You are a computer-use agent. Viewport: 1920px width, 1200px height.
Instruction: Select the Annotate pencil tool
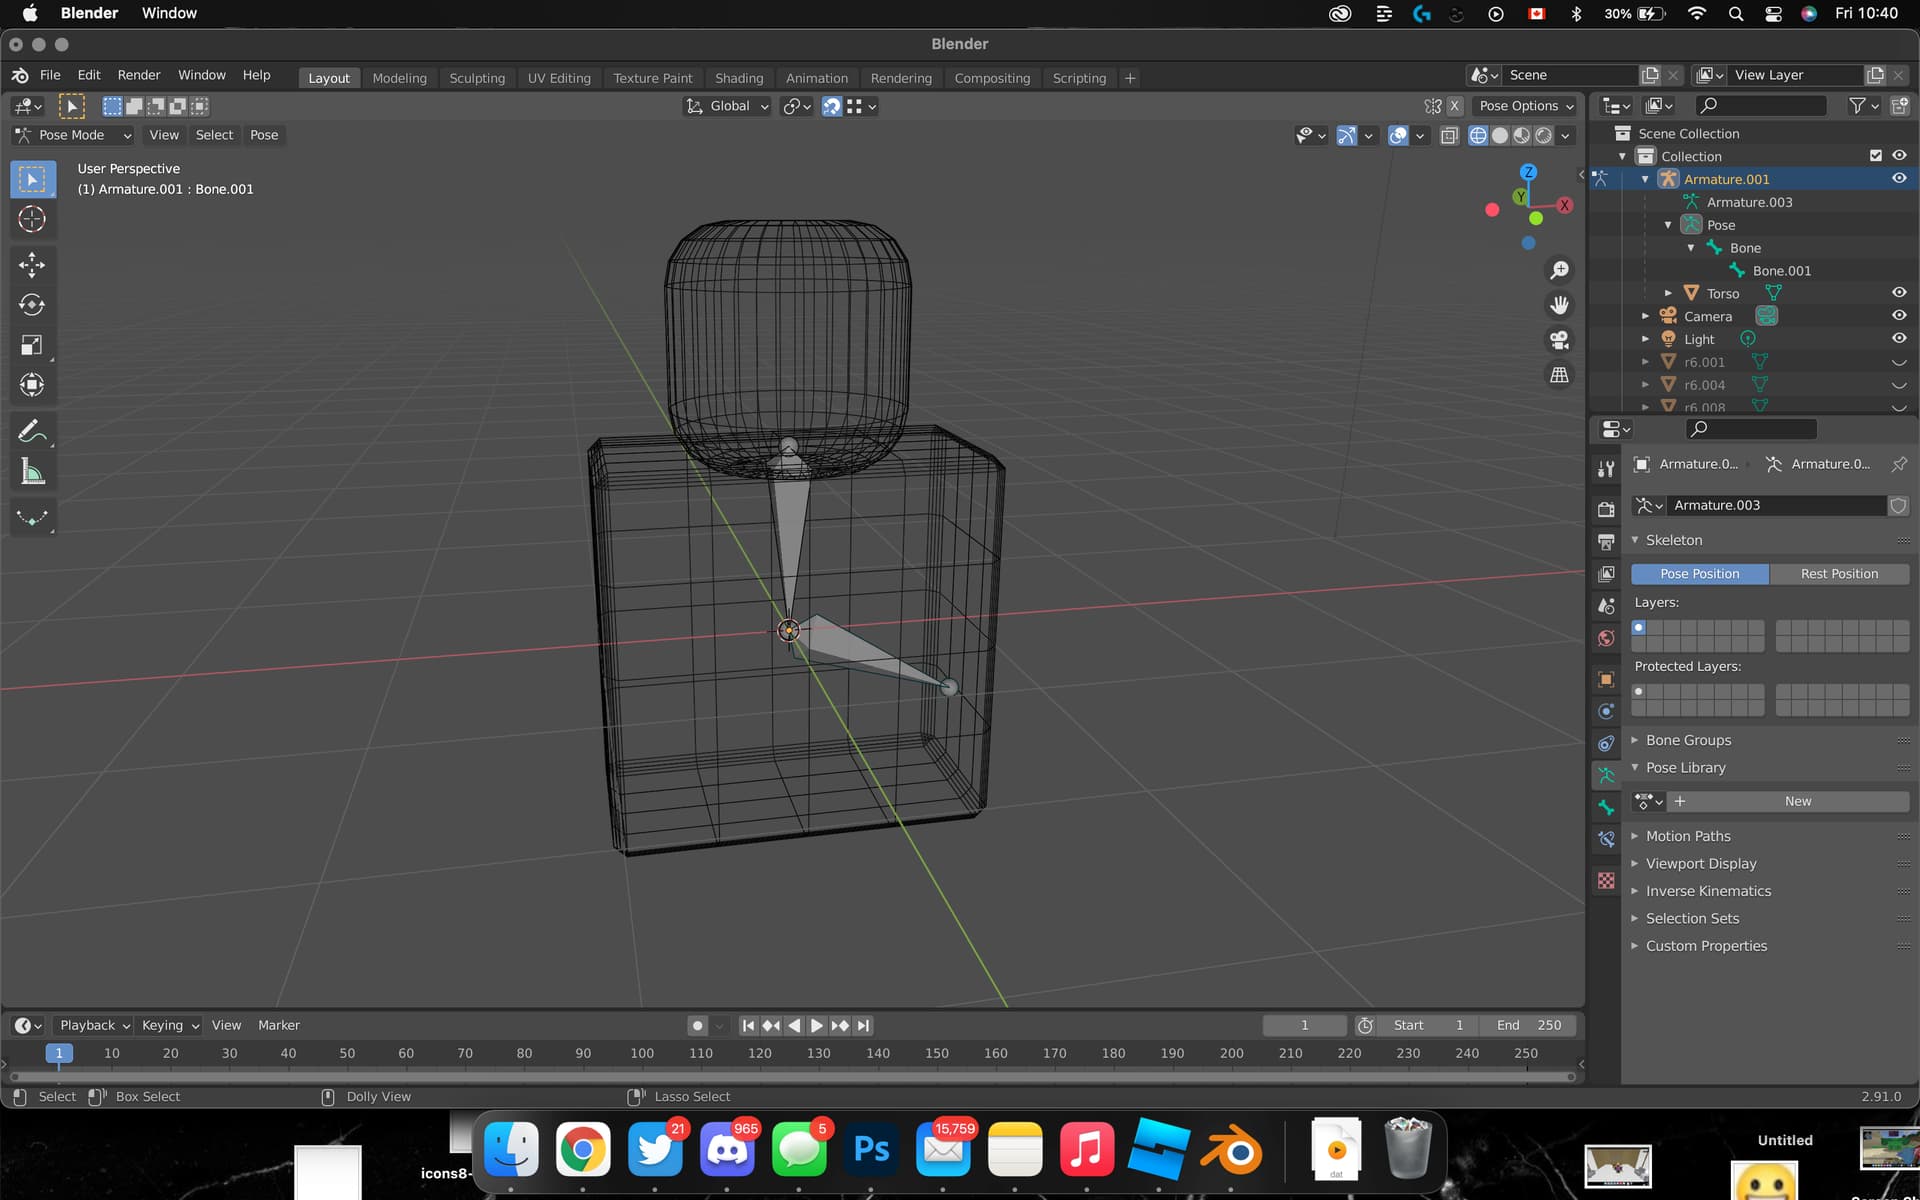click(32, 432)
